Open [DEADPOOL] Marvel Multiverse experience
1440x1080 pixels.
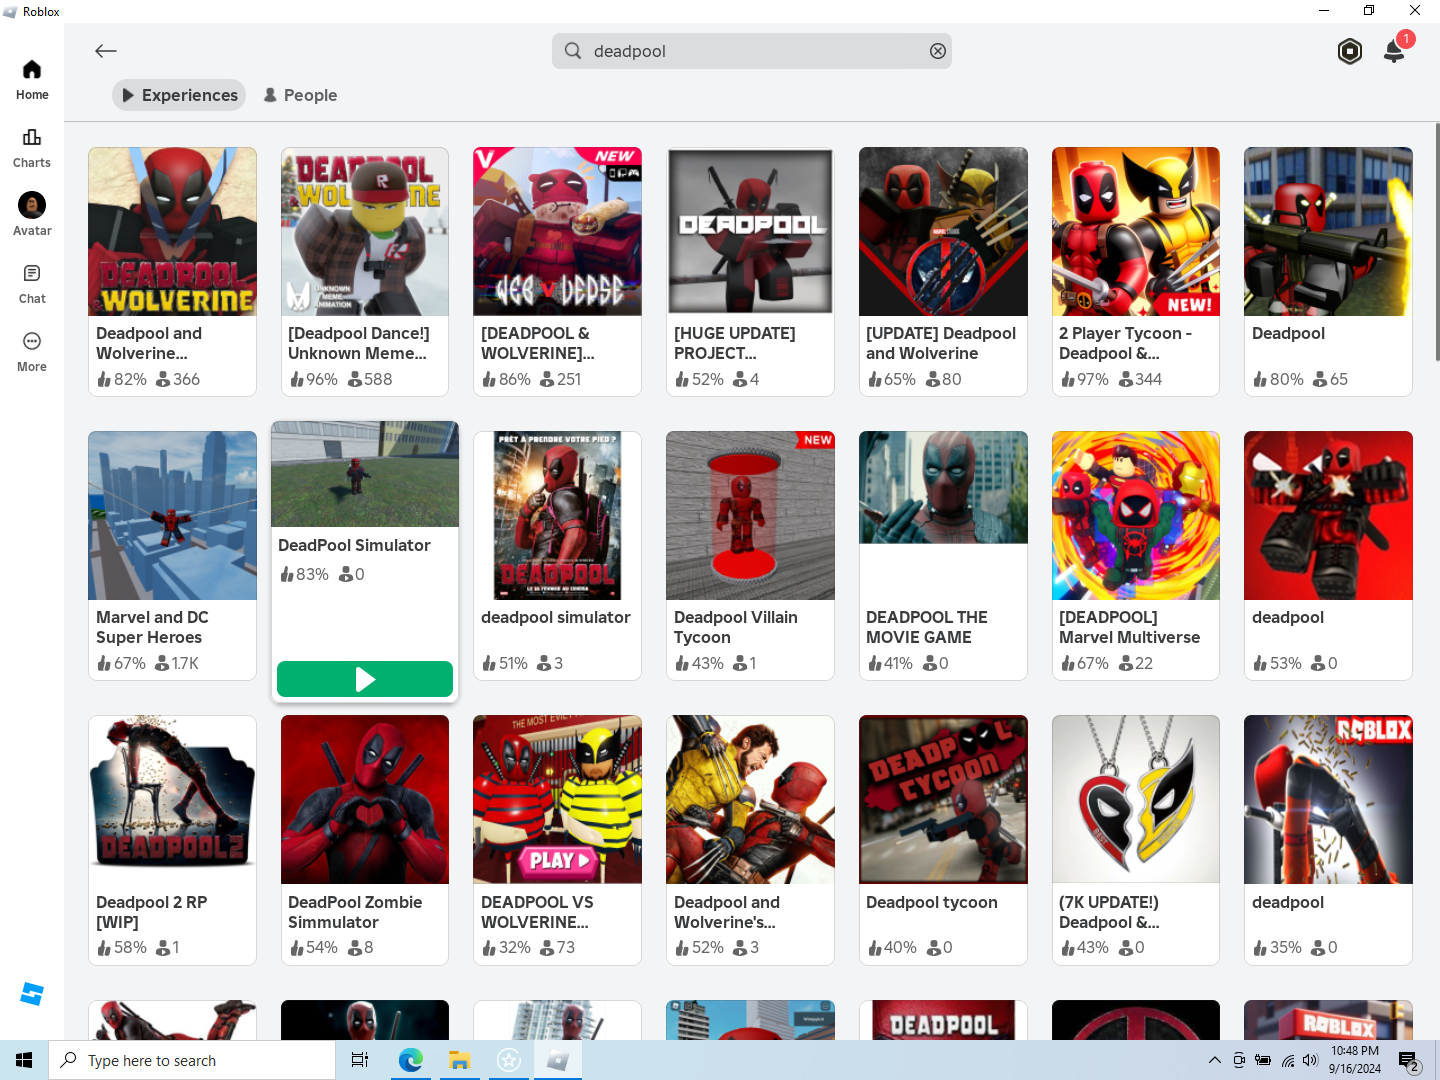pos(1136,556)
